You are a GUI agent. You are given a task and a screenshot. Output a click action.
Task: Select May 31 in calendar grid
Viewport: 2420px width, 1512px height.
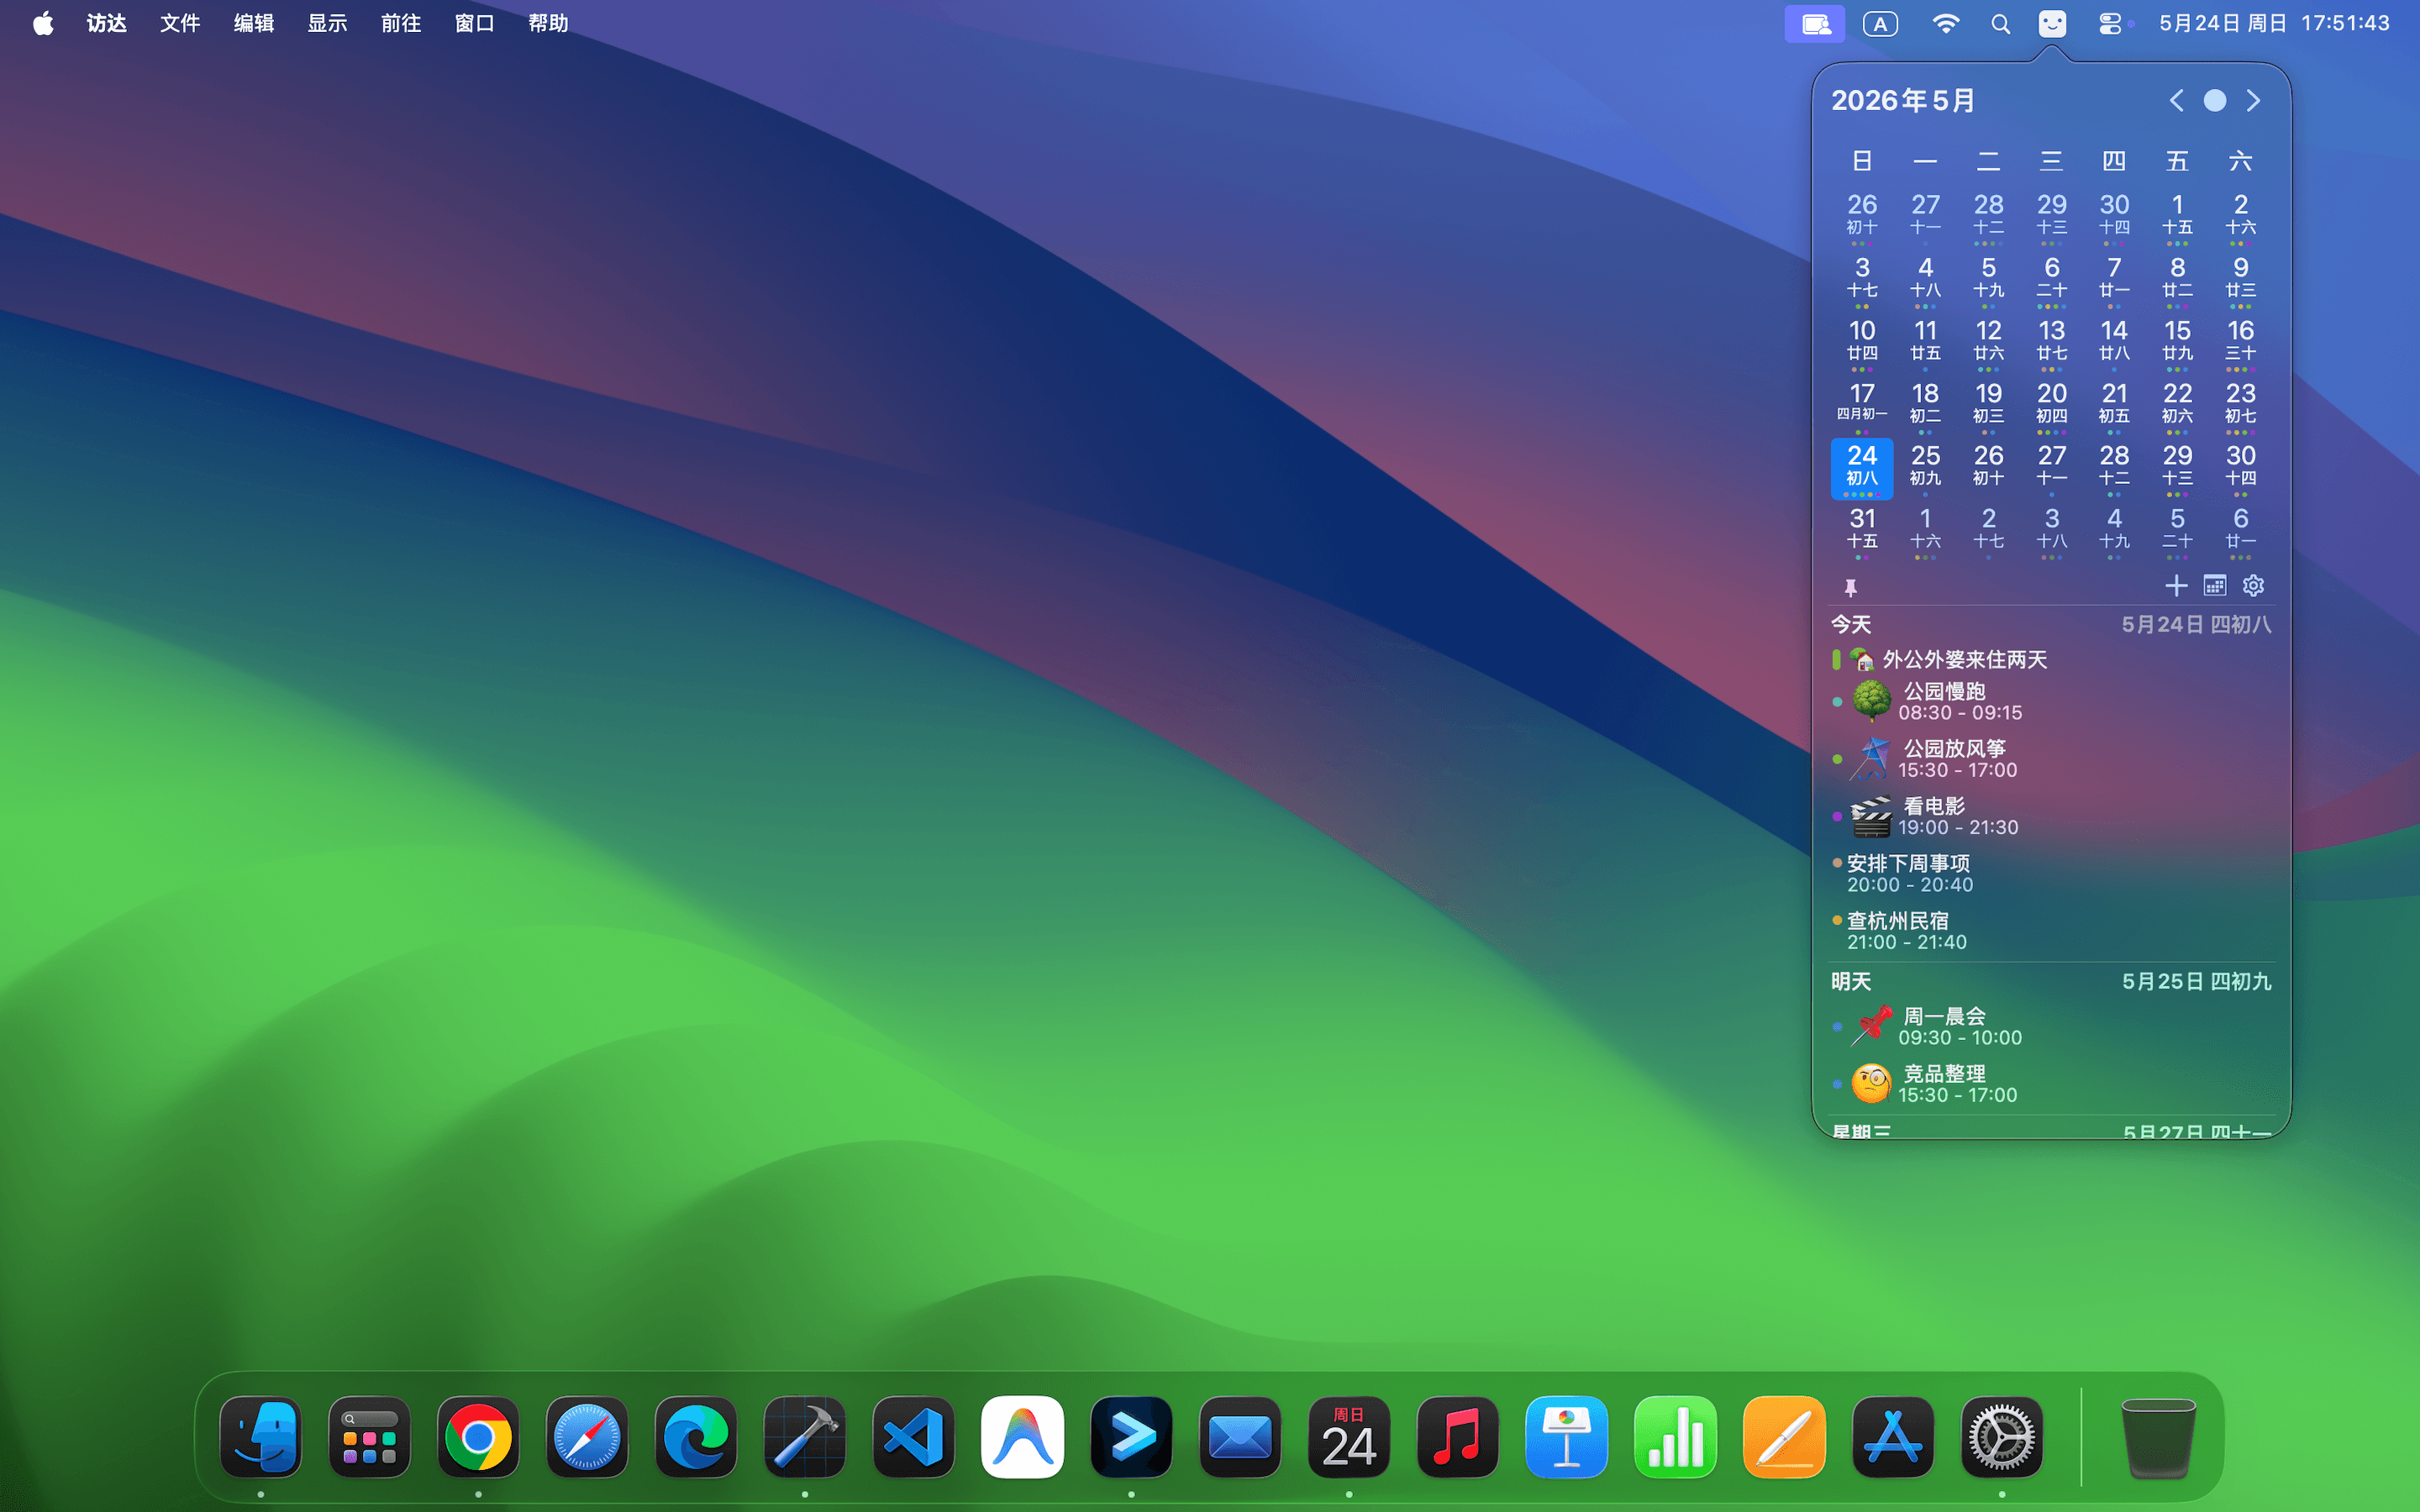1862,530
